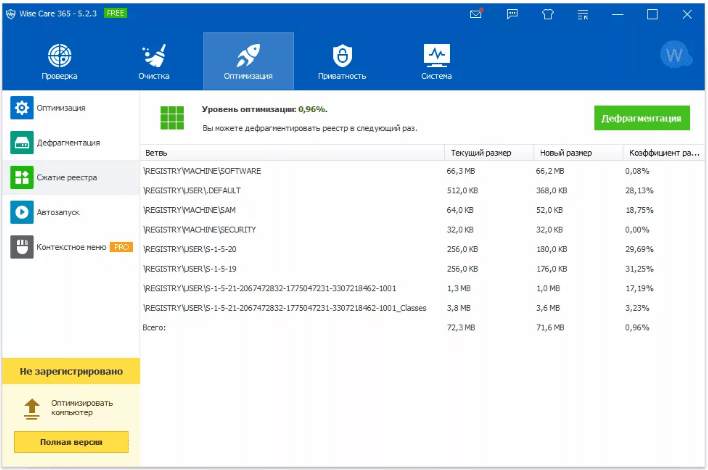
Task: Click the Ветвь column header
Action: click(x=292, y=153)
